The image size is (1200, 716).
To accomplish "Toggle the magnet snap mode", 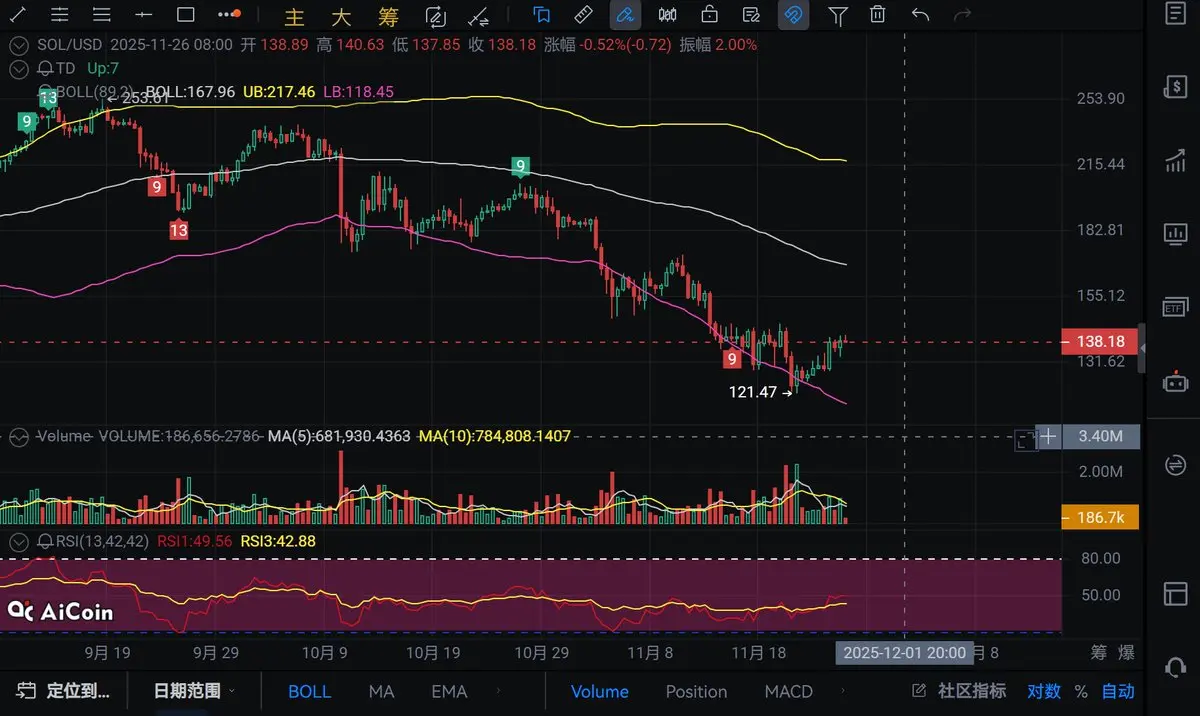I will coord(793,15).
